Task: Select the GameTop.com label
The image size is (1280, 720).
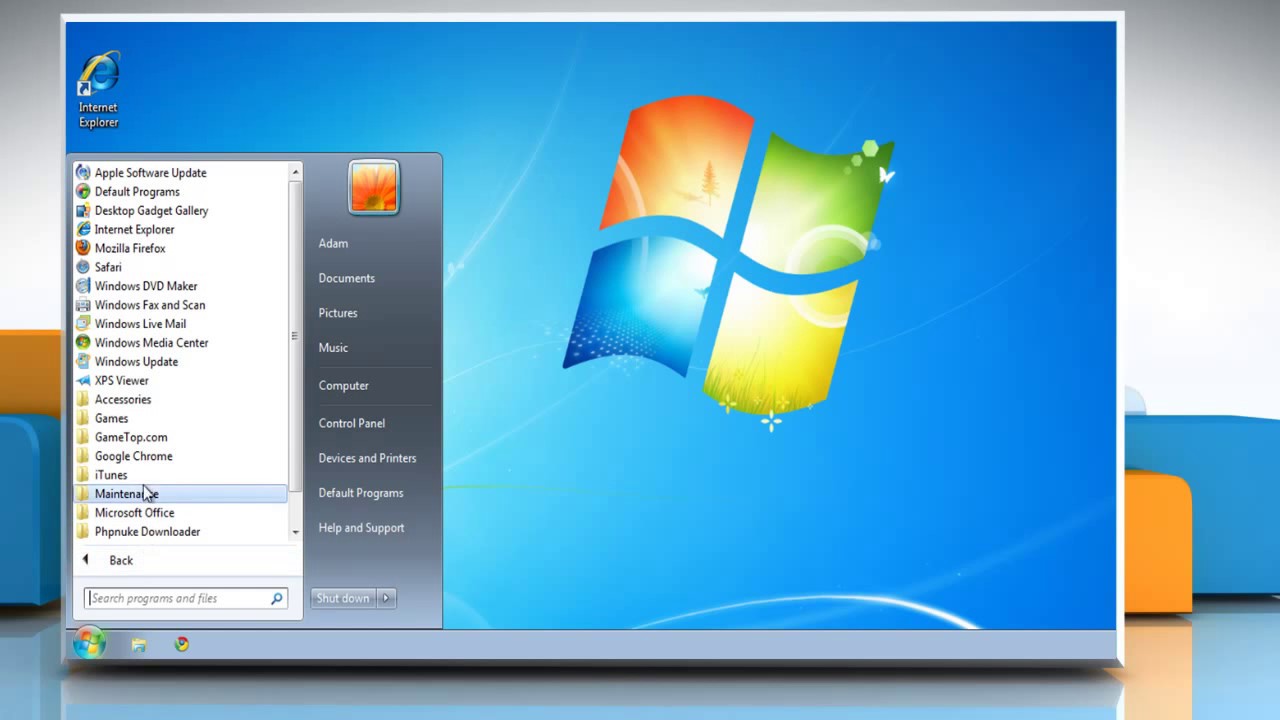Action: 131,437
